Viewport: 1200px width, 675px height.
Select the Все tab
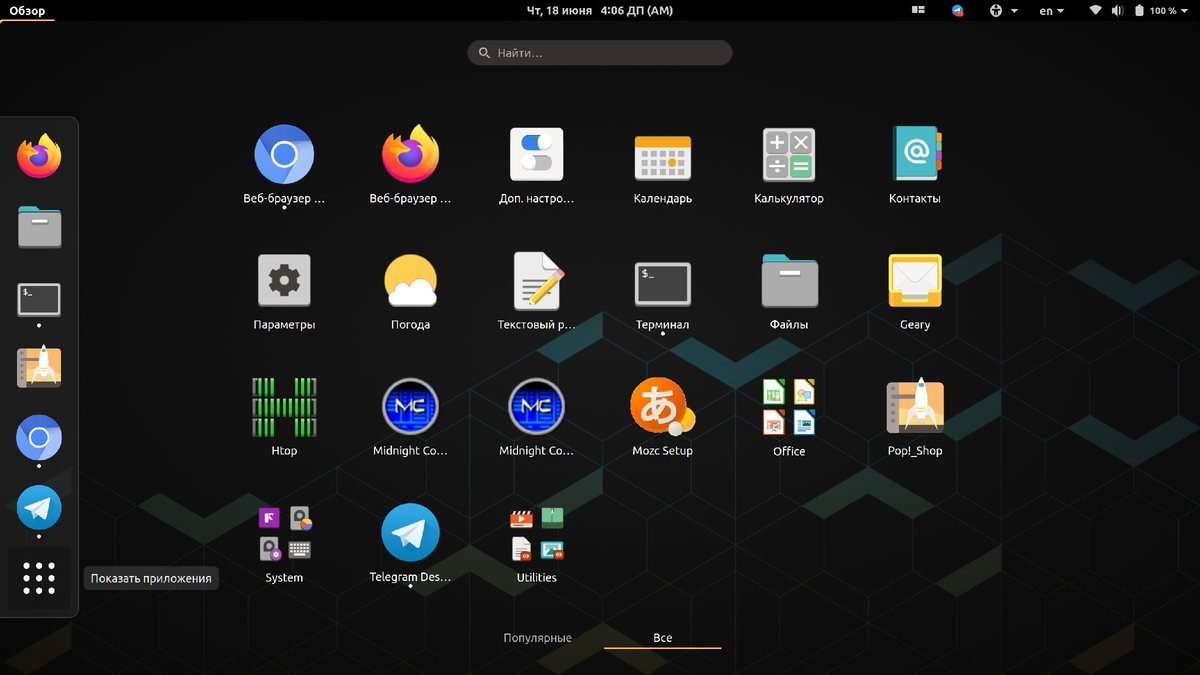[663, 638]
